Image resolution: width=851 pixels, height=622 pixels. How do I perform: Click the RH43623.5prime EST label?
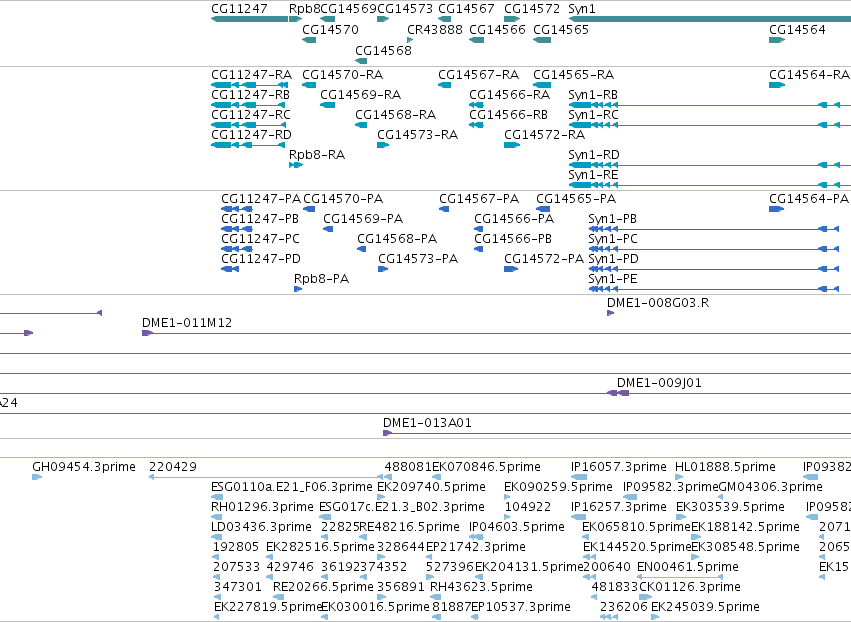click(481, 587)
